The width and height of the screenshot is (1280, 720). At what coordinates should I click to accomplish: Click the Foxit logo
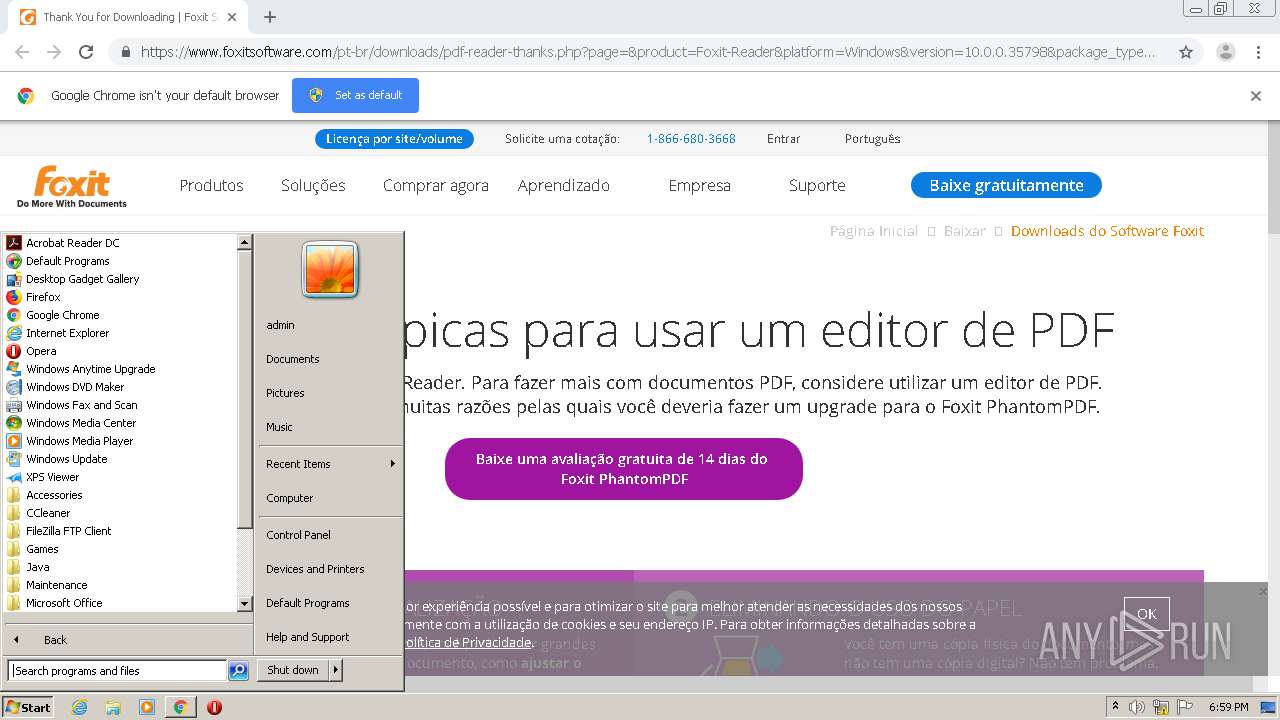tap(72, 187)
